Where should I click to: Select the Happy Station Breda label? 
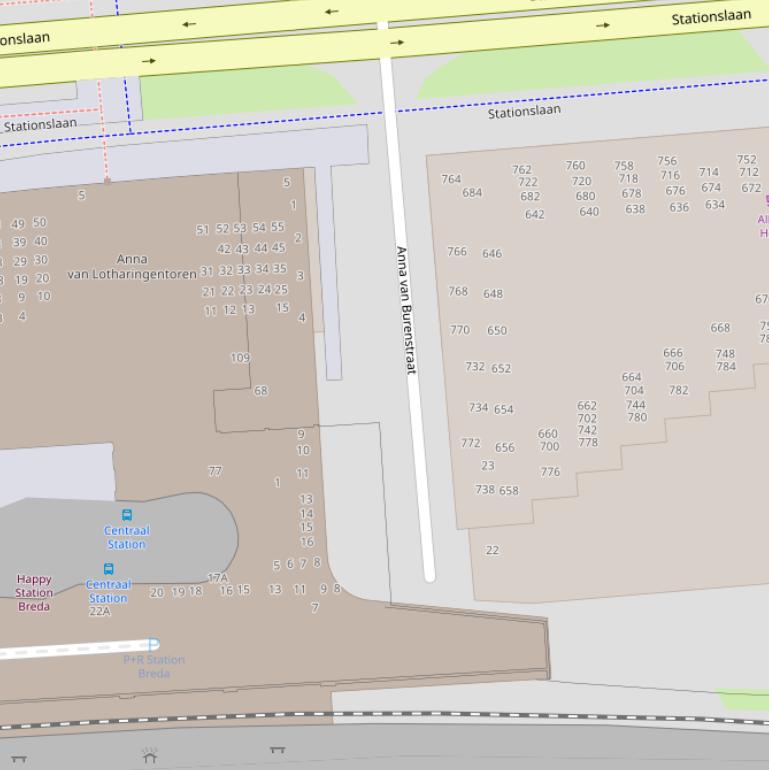point(34,592)
